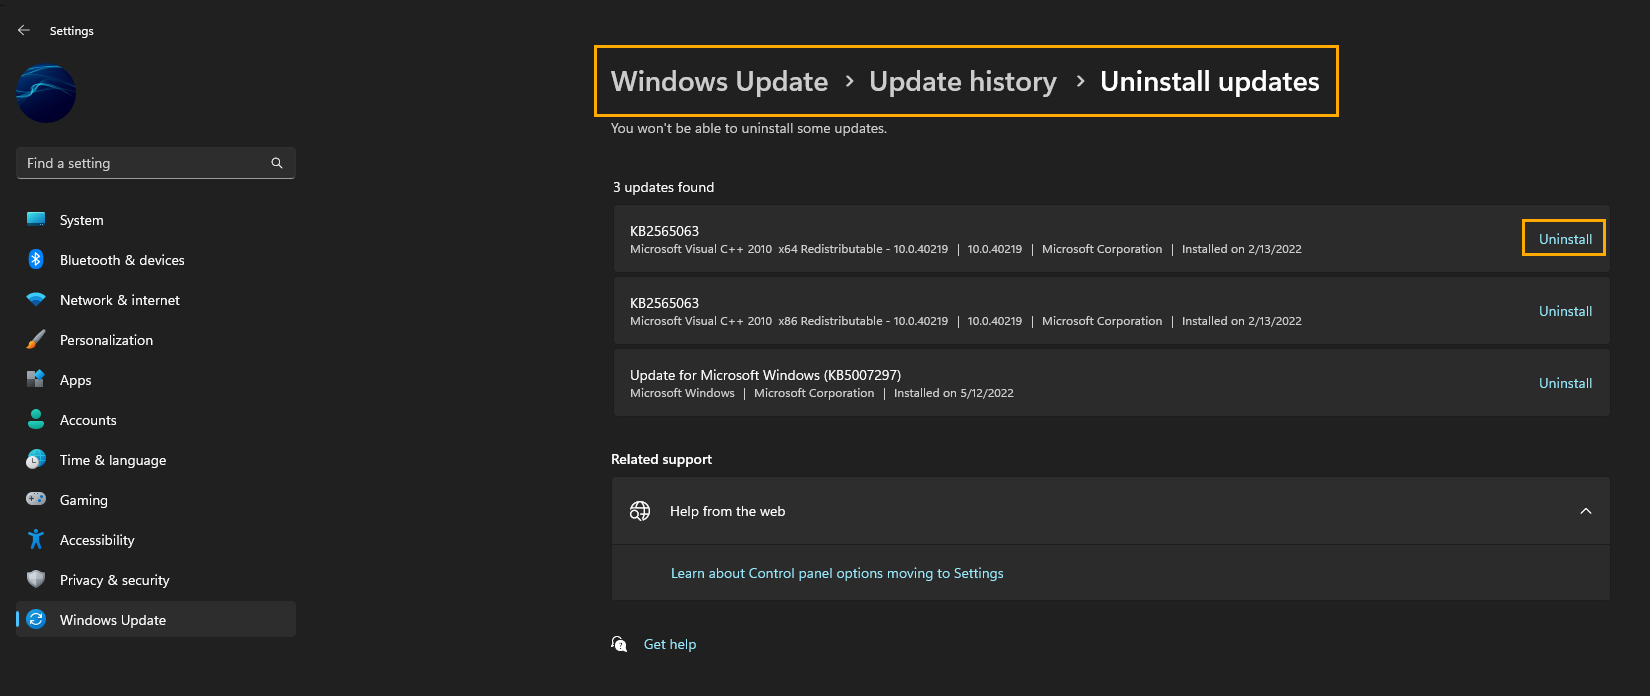Image resolution: width=1650 pixels, height=696 pixels.
Task: Open Accessibility settings
Action: tap(156, 540)
